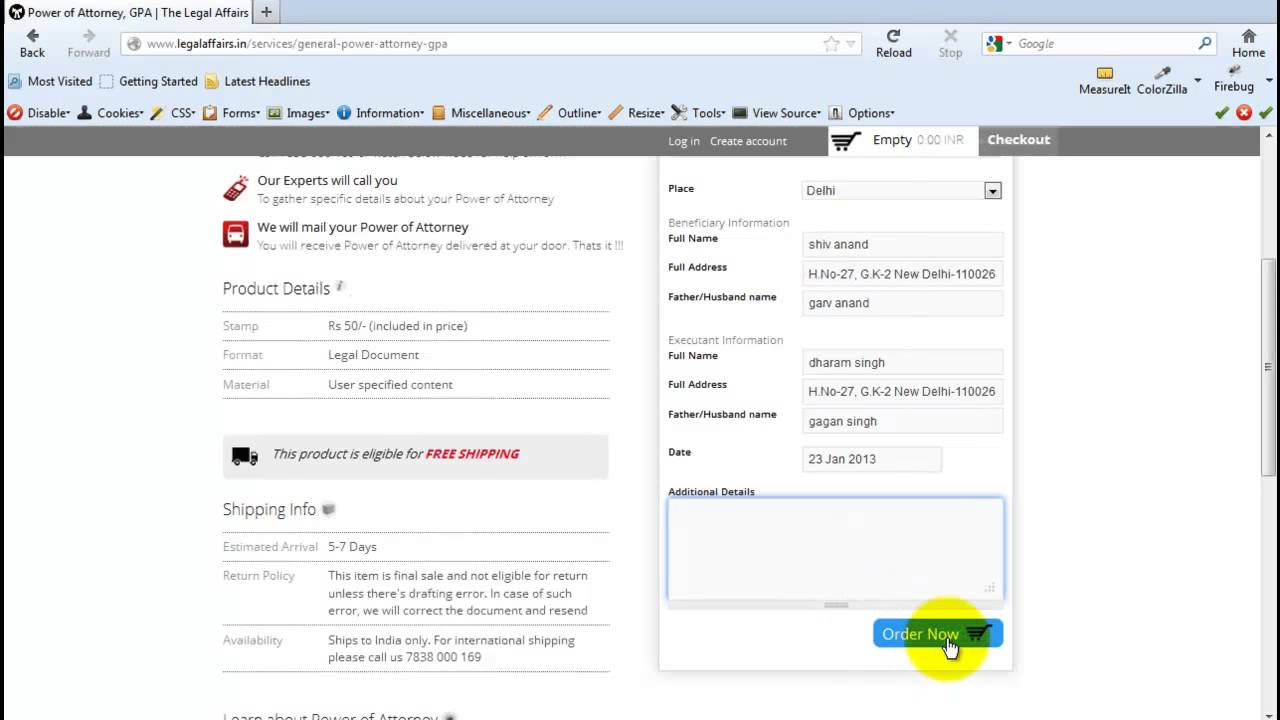Click the Additional Details text area
The height and width of the screenshot is (720, 1280).
835,548
